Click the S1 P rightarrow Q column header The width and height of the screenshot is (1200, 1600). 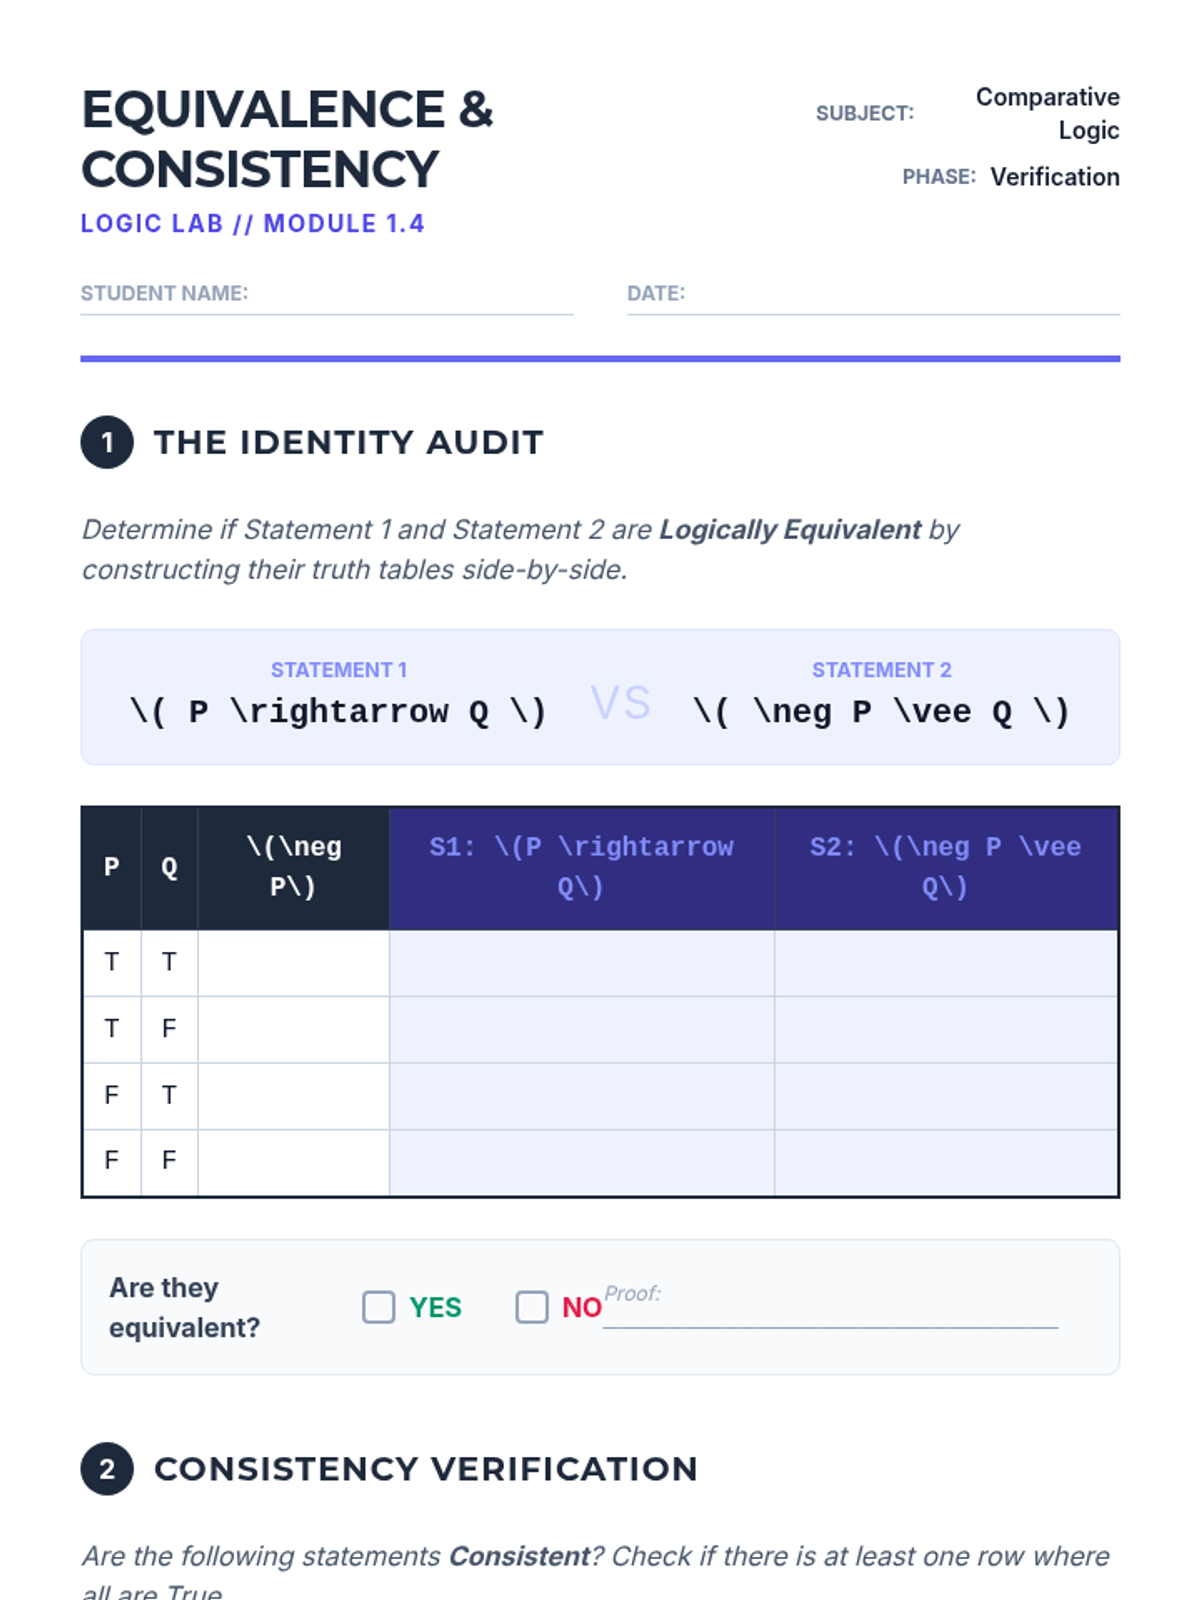[x=581, y=868]
